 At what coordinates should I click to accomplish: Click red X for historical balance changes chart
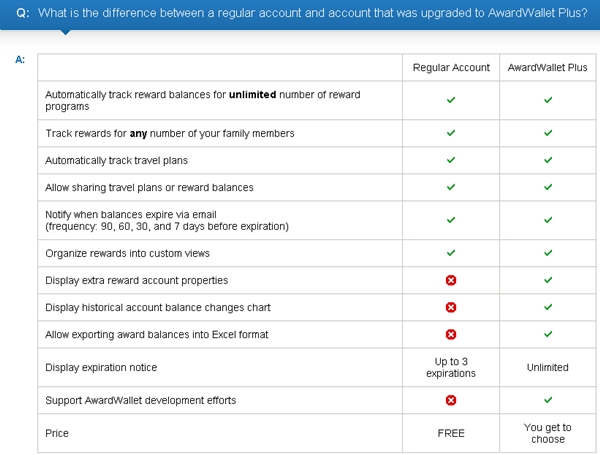[x=451, y=307]
